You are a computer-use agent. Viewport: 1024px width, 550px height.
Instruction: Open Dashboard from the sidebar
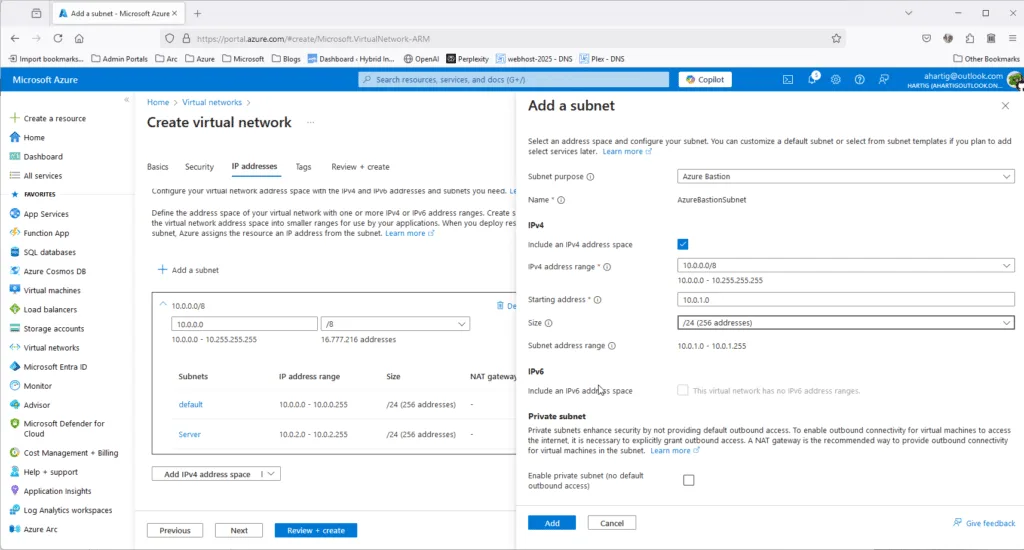tap(36, 157)
